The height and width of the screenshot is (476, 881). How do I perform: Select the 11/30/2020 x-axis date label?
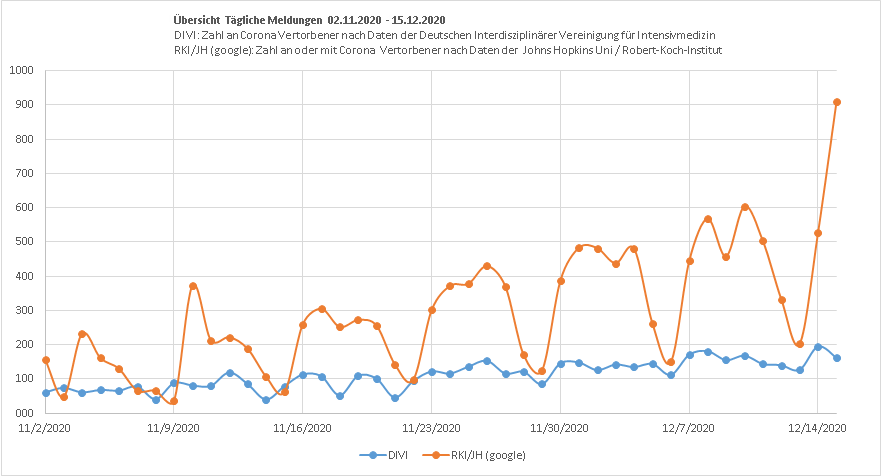point(560,428)
